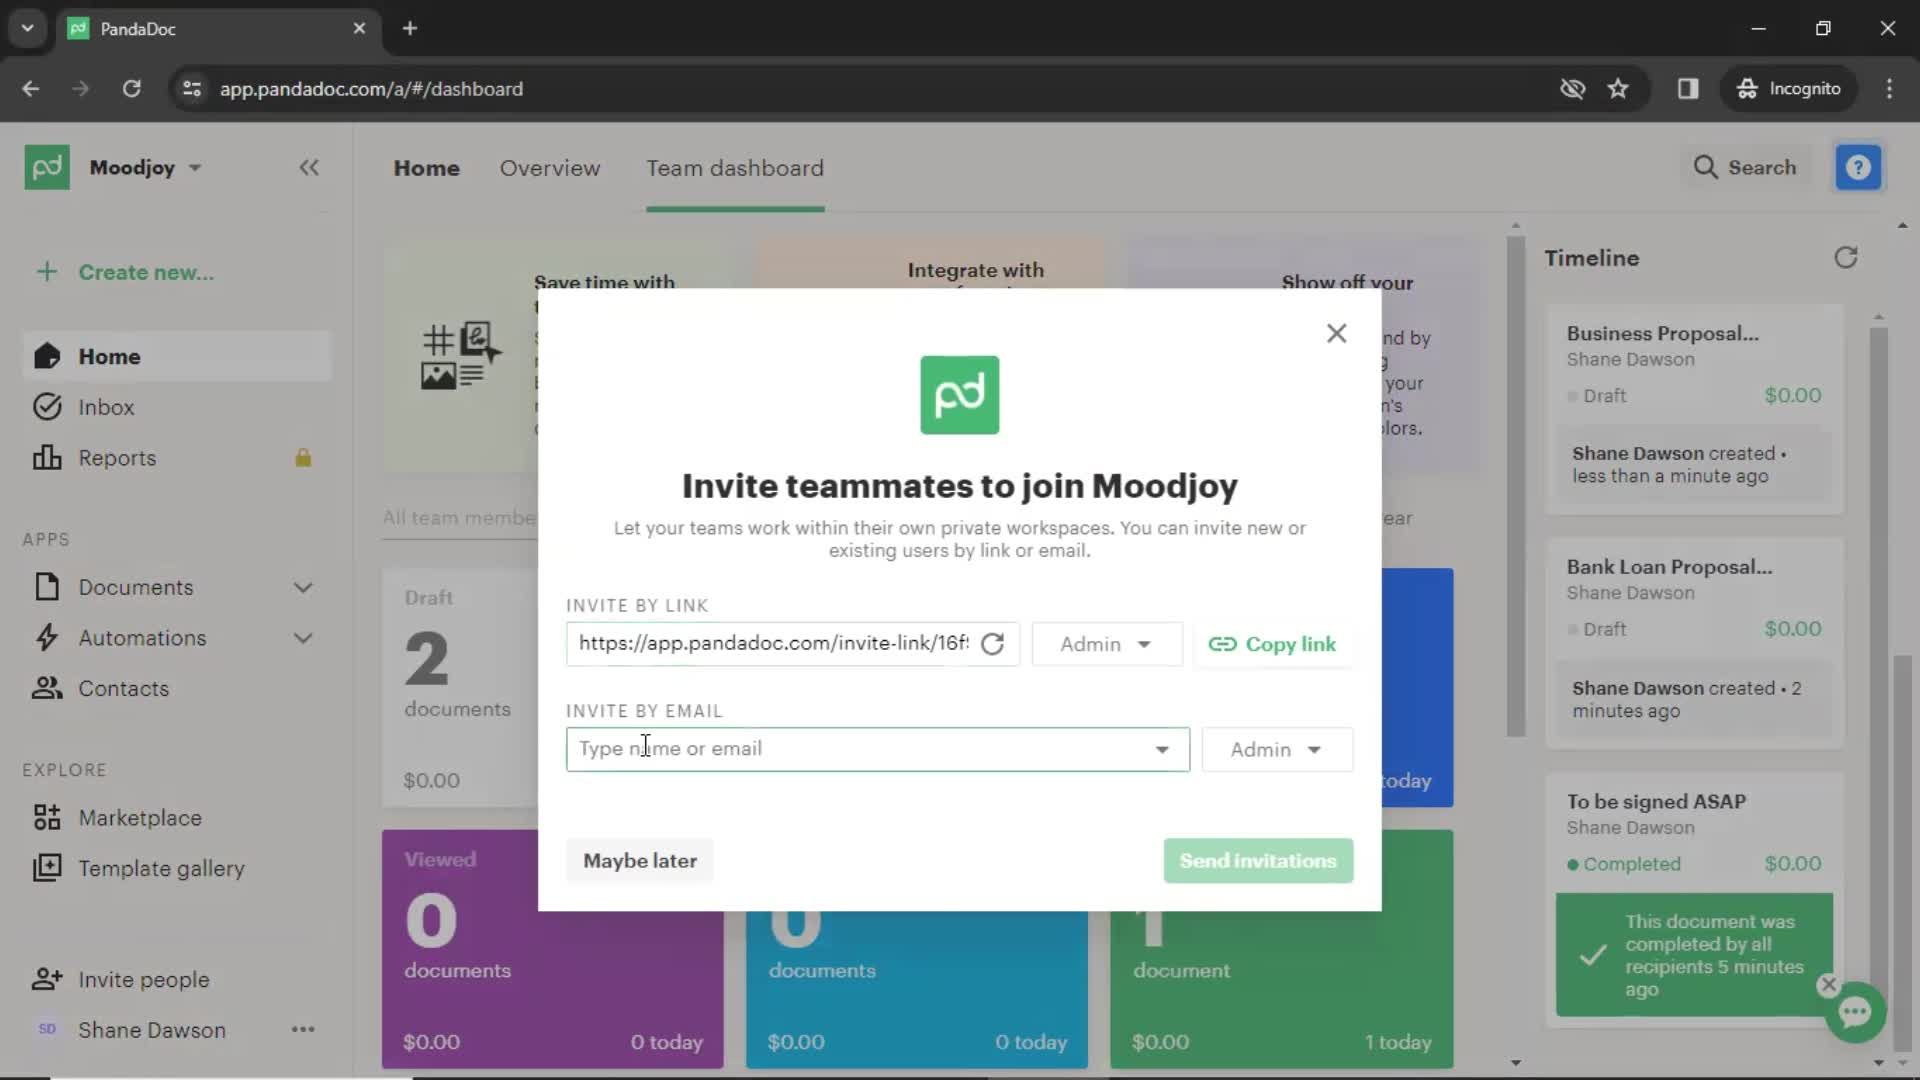
Task: Open Marketplace section in sidebar
Action: pyautogui.click(x=140, y=816)
